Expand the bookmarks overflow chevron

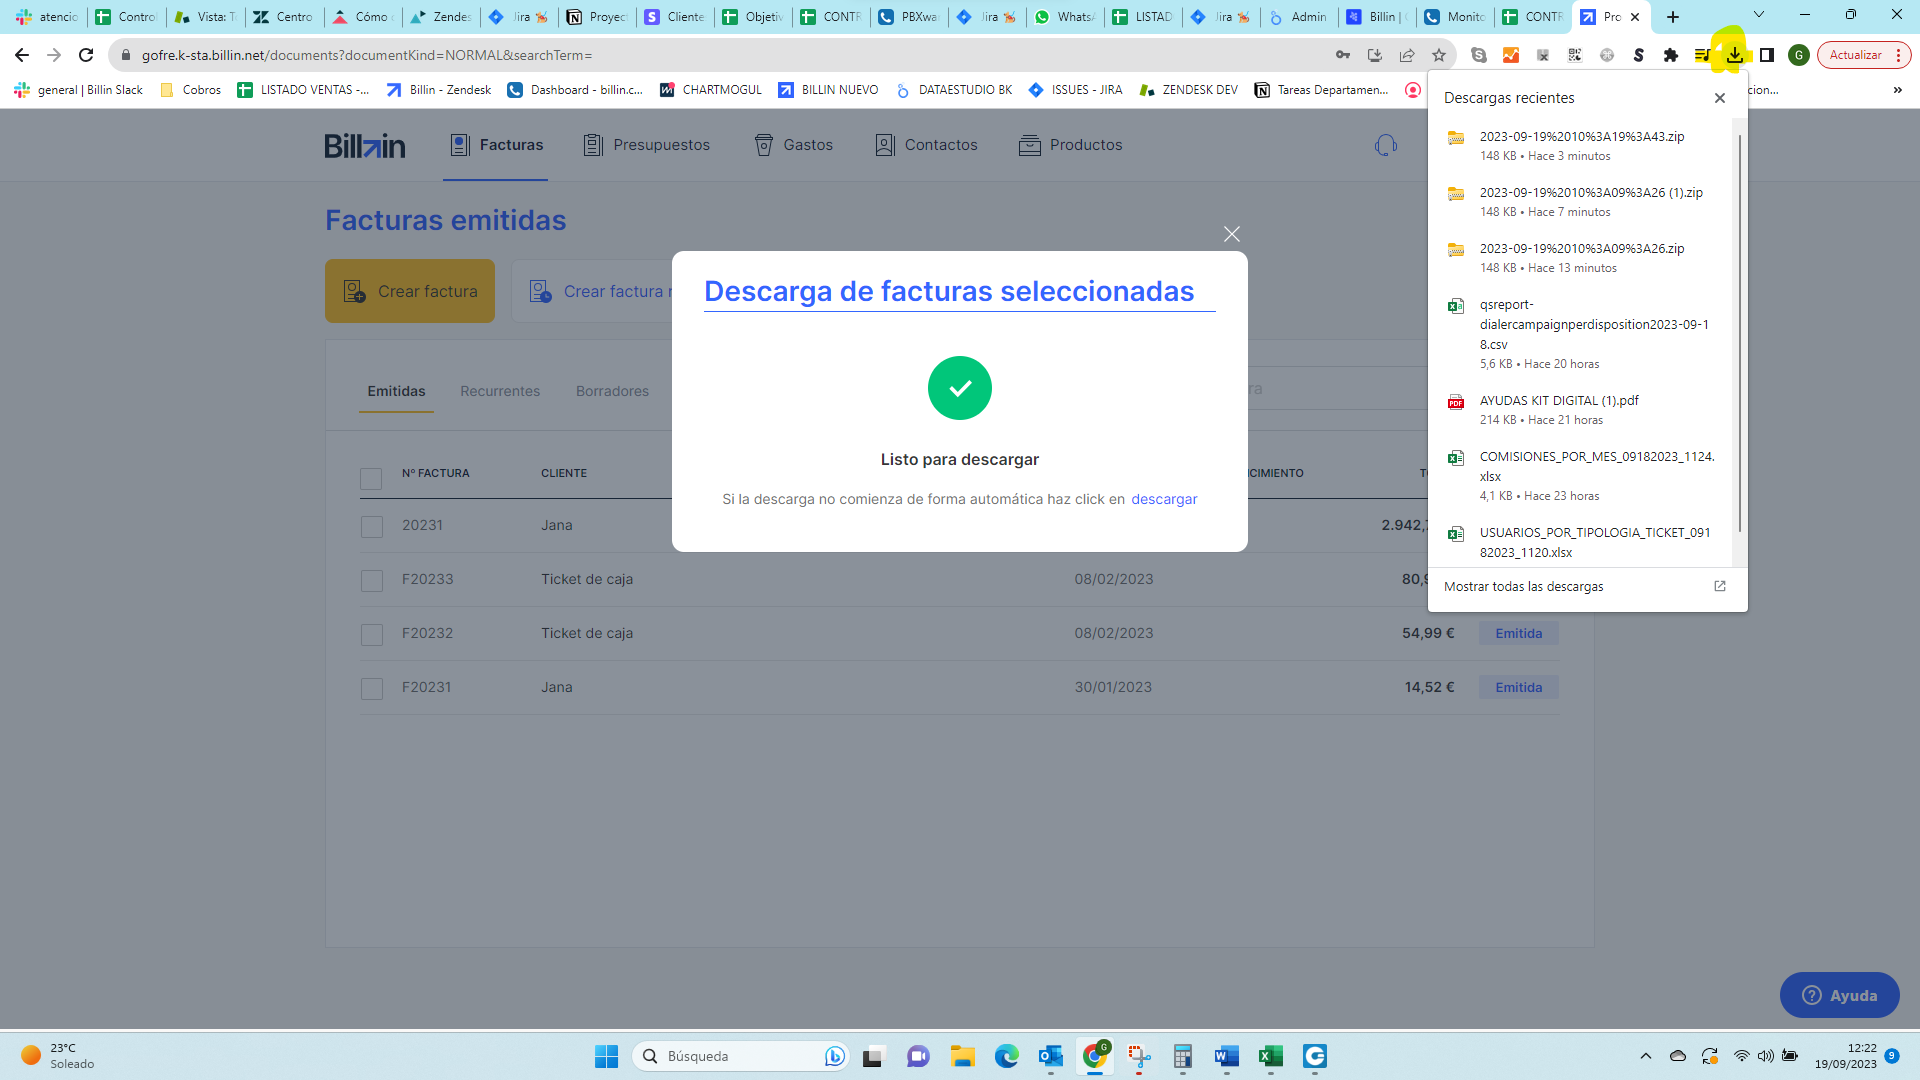(1897, 90)
